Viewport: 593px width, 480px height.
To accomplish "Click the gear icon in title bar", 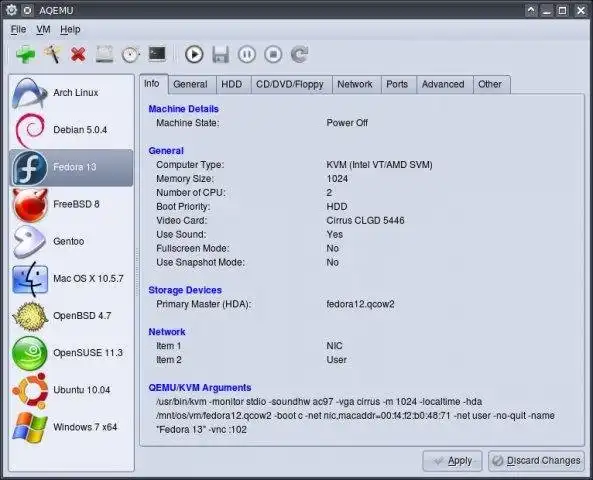I will 11,10.
